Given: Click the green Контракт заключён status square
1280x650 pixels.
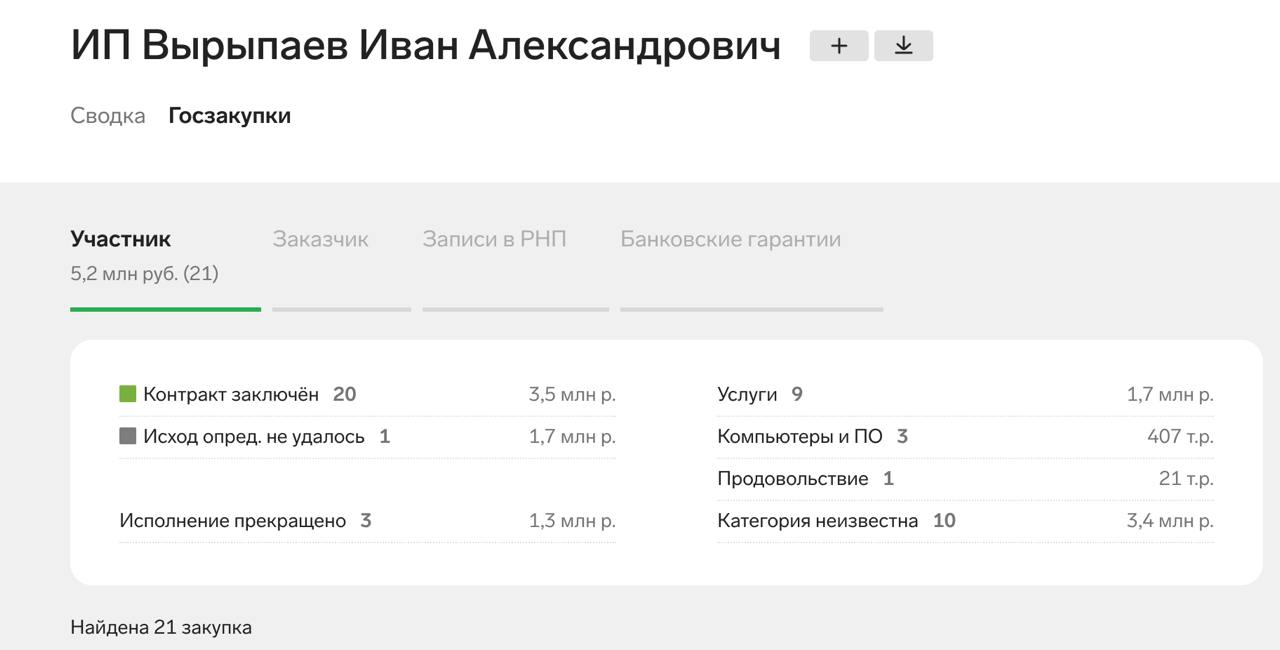Looking at the screenshot, I should (x=127, y=394).
